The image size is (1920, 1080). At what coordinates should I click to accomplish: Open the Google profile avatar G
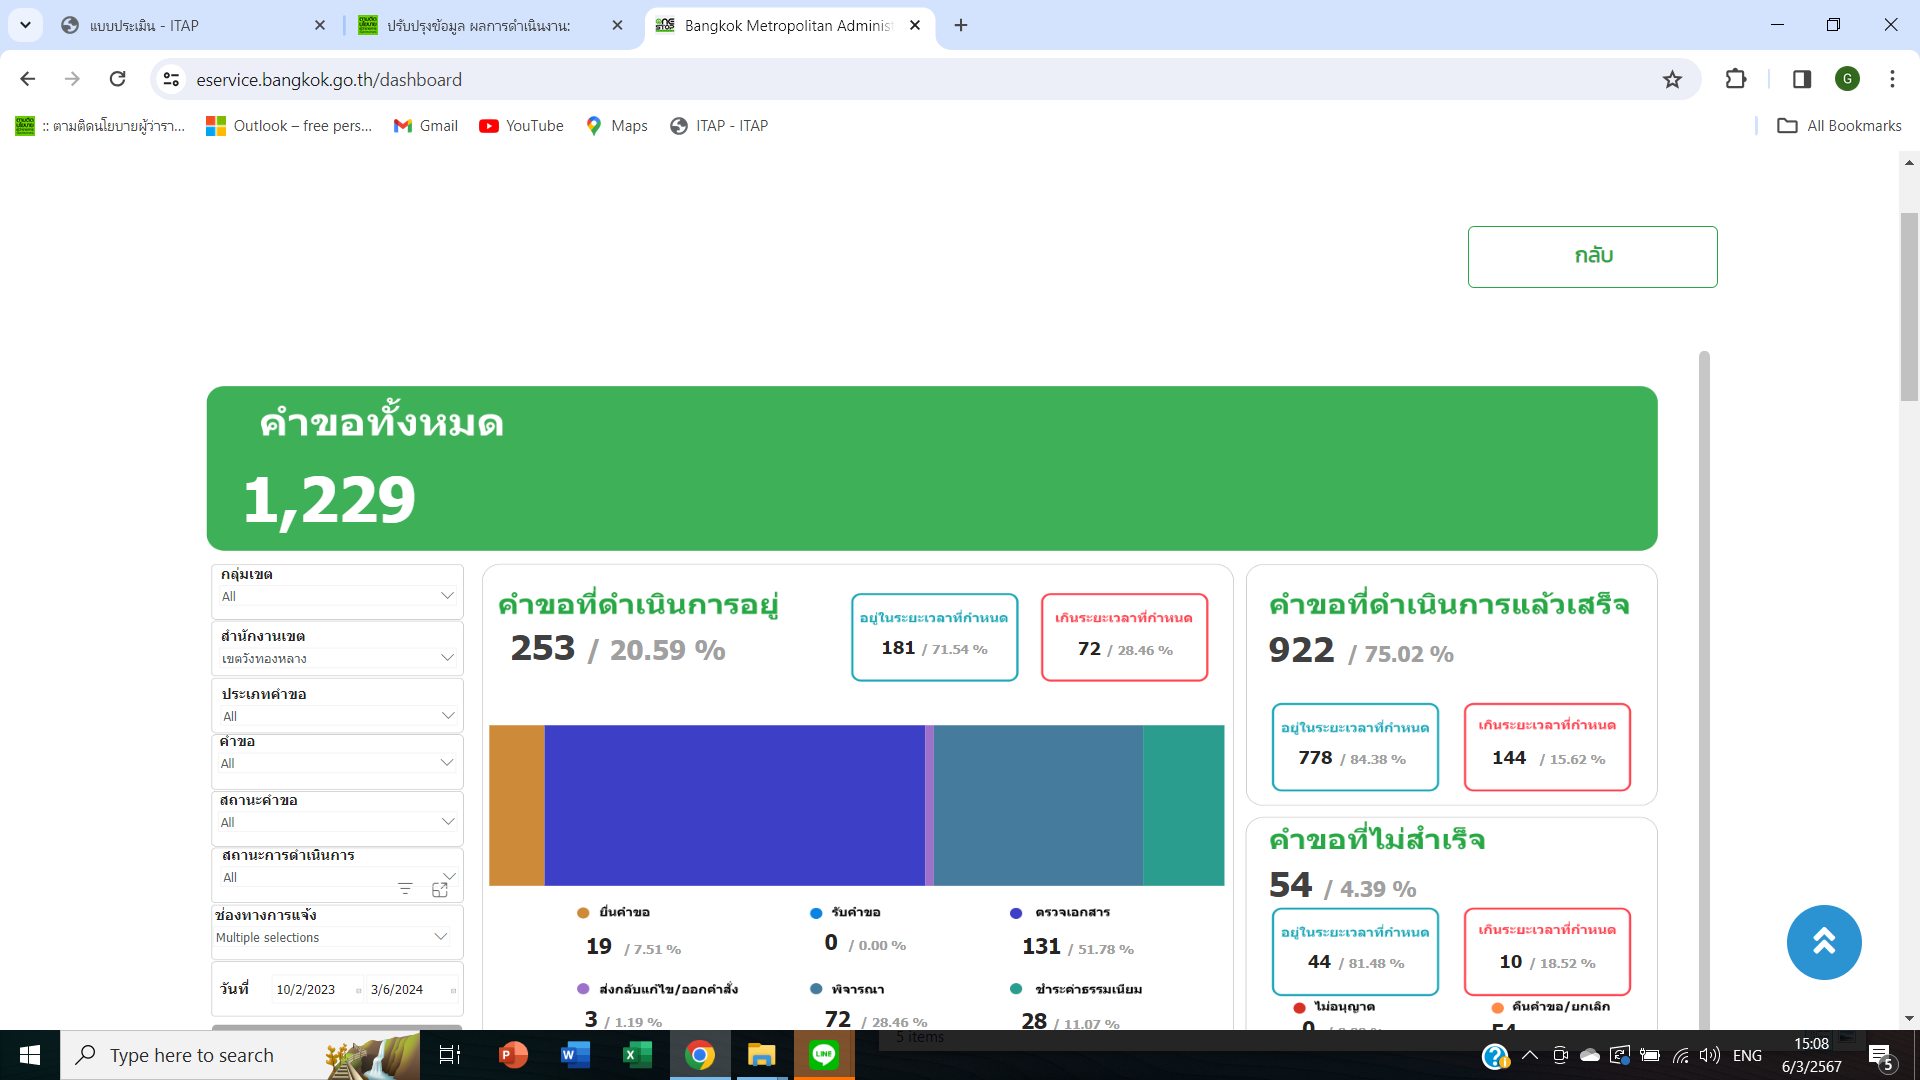point(1847,79)
